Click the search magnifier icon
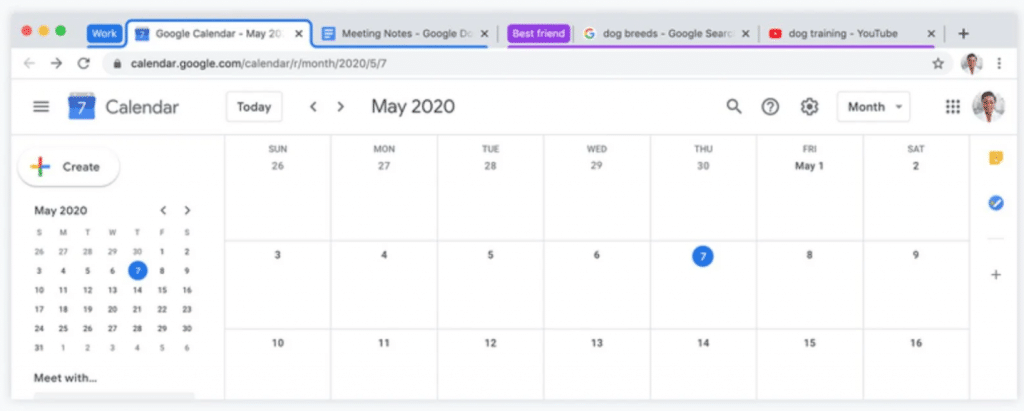The width and height of the screenshot is (1024, 411). (734, 107)
